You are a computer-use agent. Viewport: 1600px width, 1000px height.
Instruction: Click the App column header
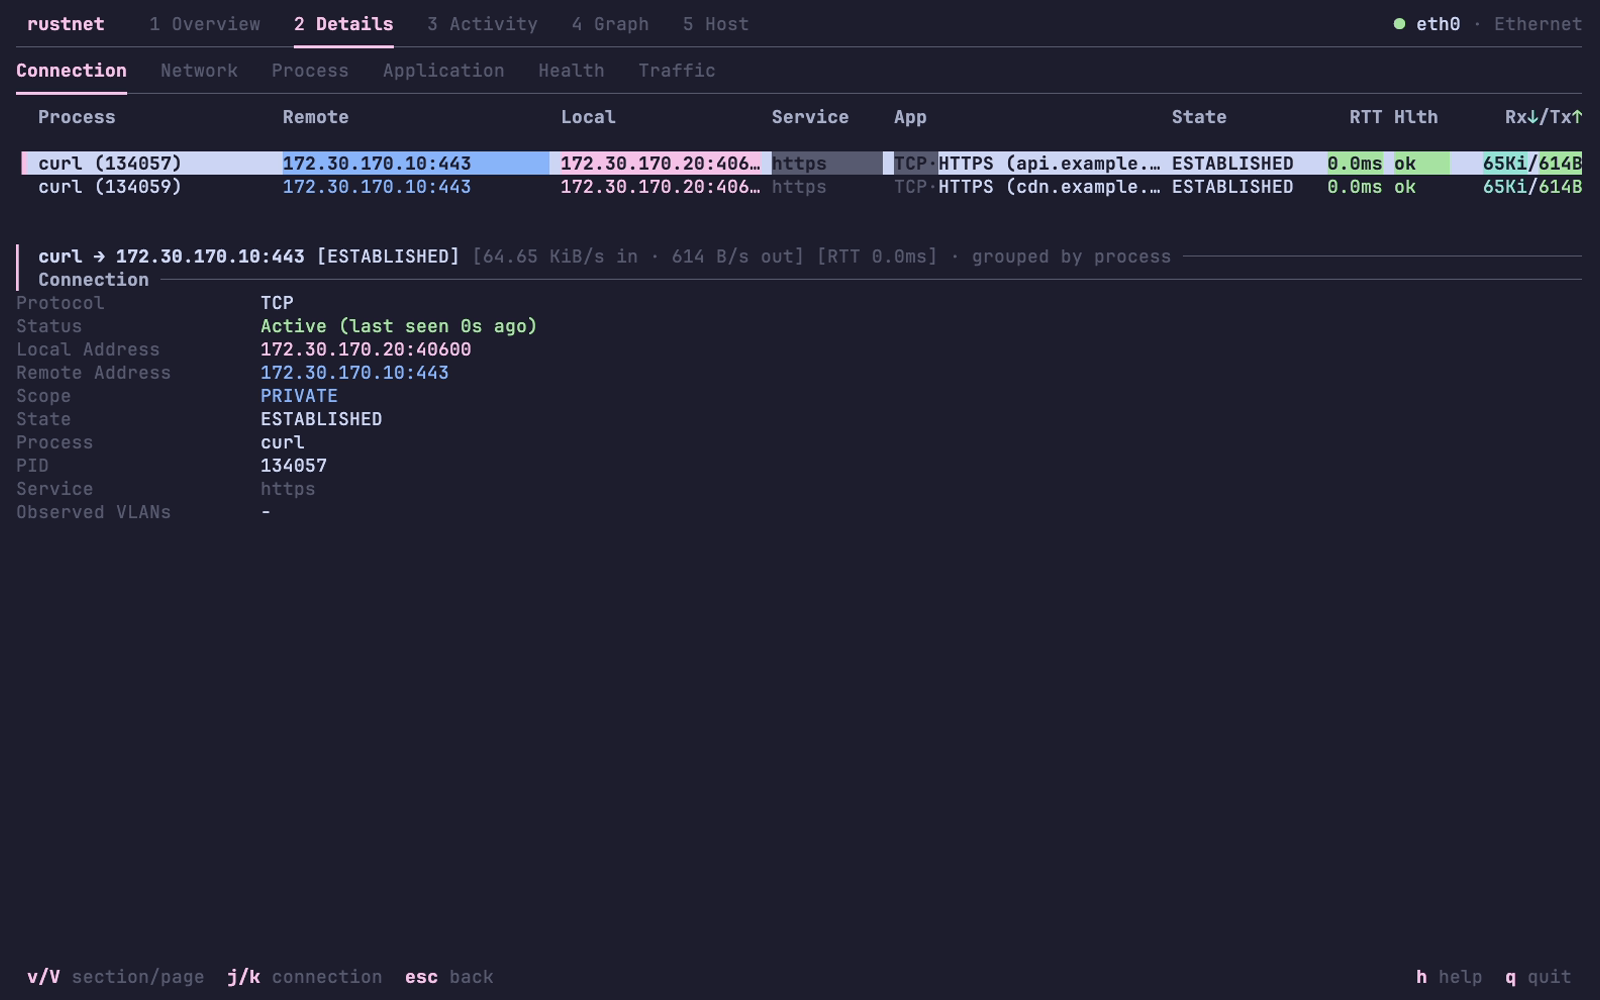coord(910,117)
